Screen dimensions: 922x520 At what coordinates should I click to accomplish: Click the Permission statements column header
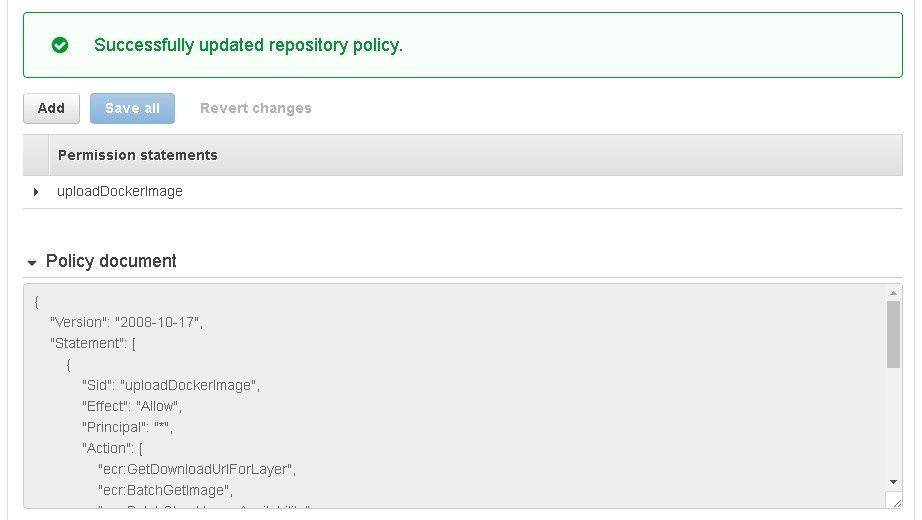[x=138, y=155]
